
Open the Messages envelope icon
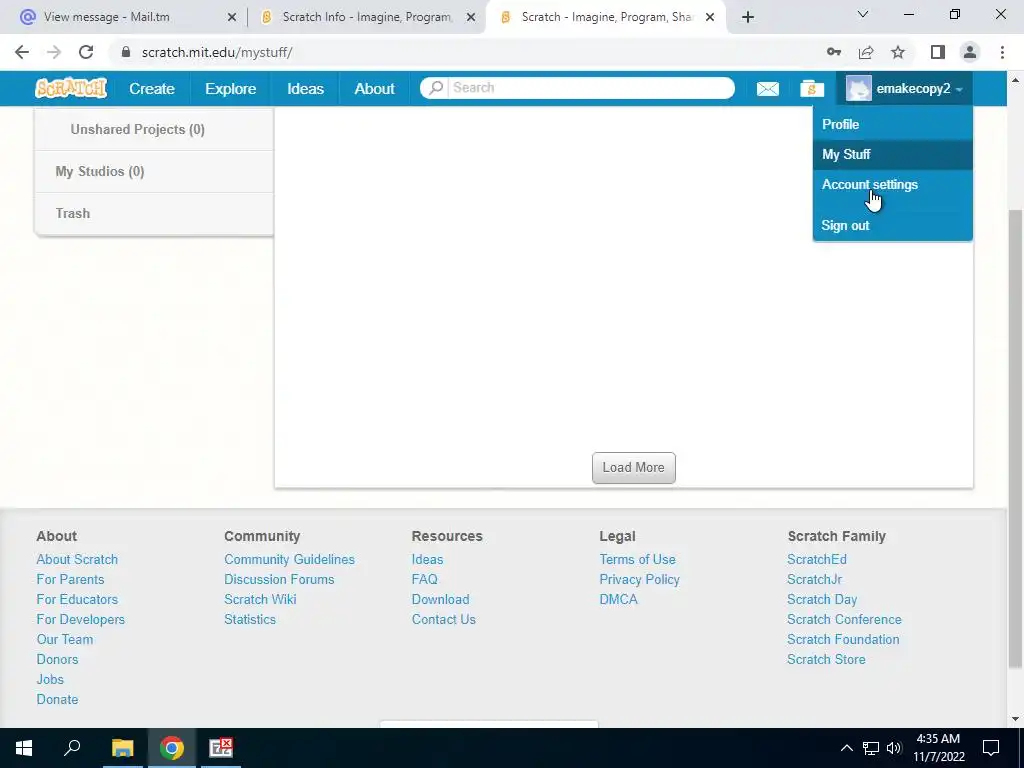767,89
